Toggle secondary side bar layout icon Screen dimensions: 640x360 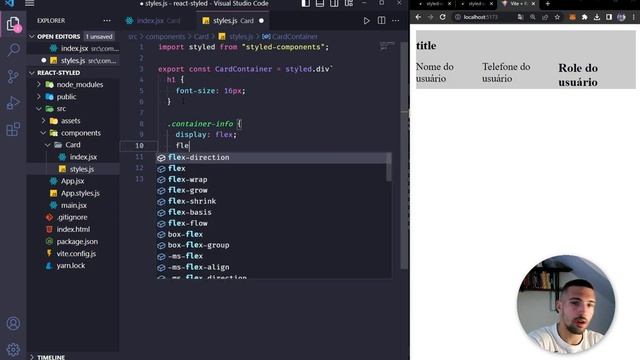point(334,3)
